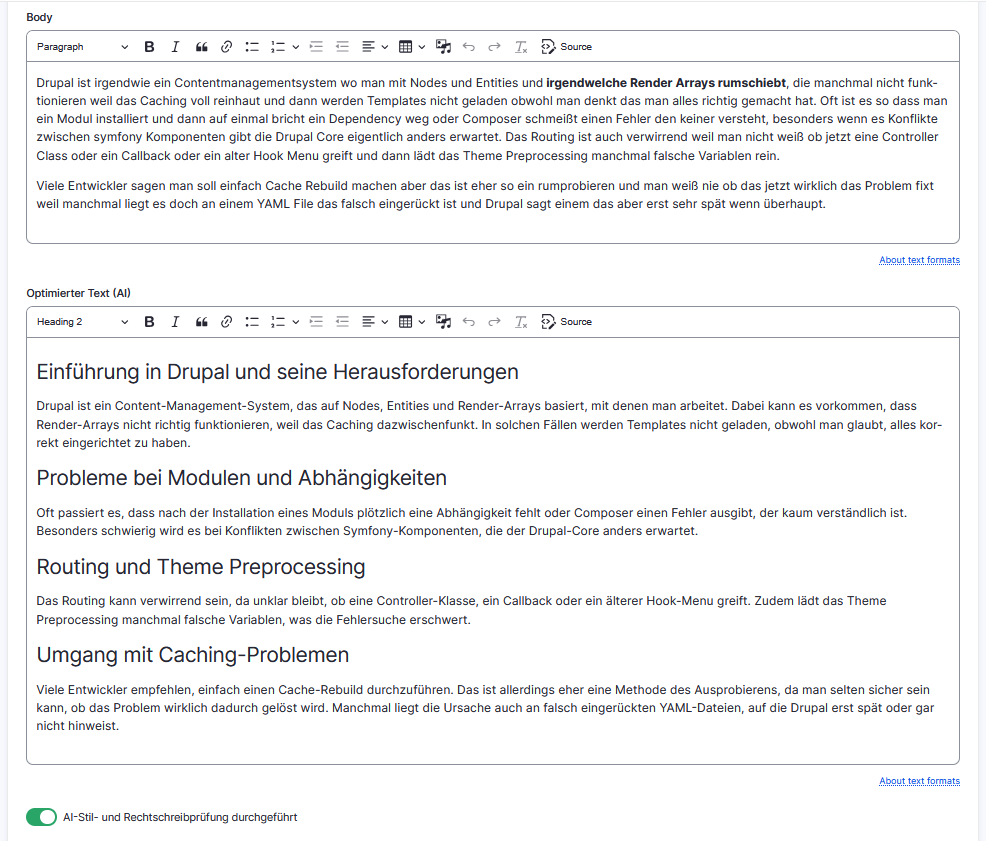Click inside the Optimierter Text editing area
986x841 pixels.
(x=490, y=550)
